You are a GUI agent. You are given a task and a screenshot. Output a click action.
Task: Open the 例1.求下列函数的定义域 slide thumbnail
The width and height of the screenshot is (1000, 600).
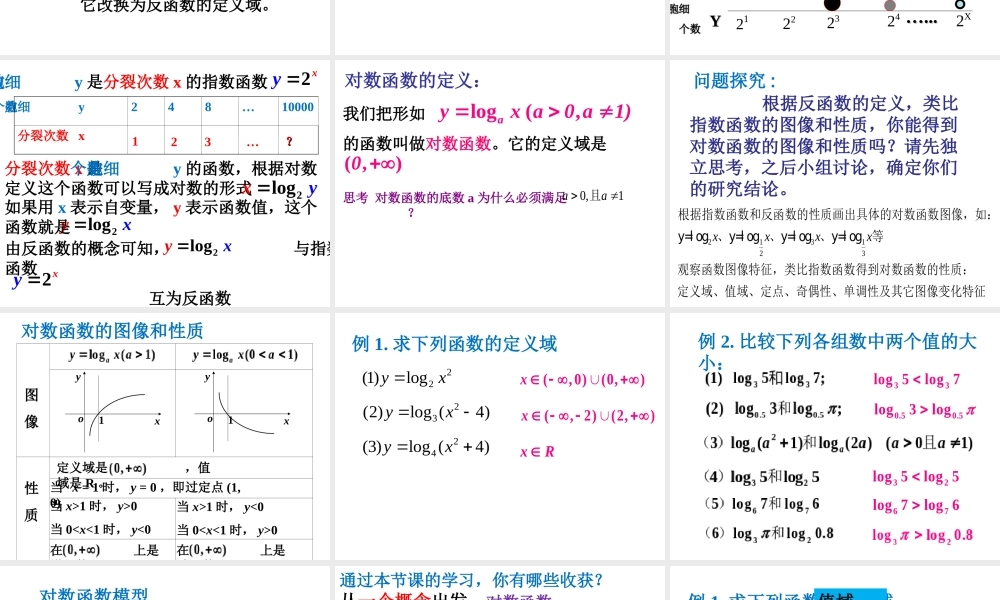tap(499, 437)
